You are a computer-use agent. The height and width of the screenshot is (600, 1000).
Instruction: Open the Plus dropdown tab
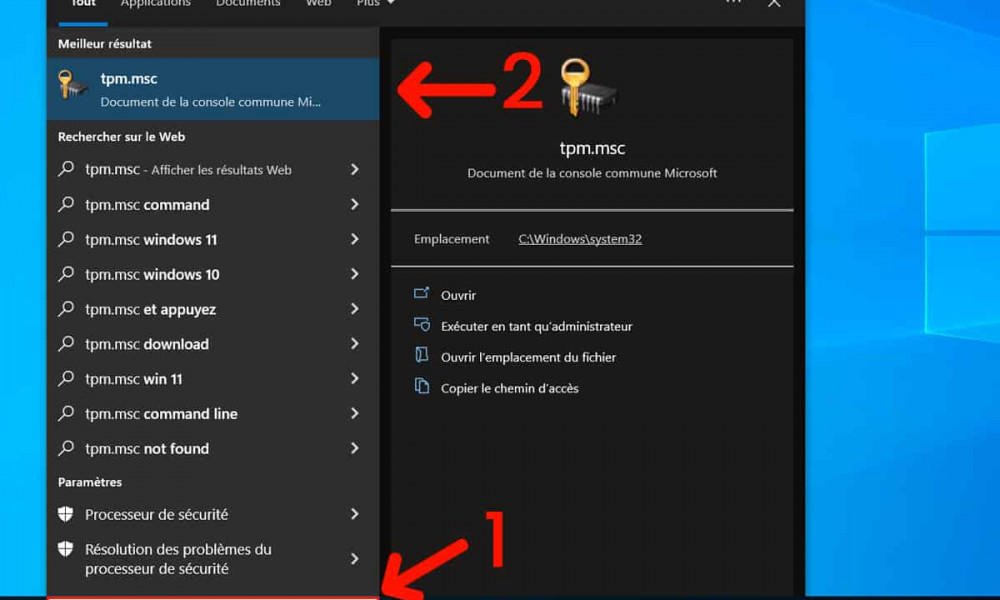pyautogui.click(x=376, y=4)
